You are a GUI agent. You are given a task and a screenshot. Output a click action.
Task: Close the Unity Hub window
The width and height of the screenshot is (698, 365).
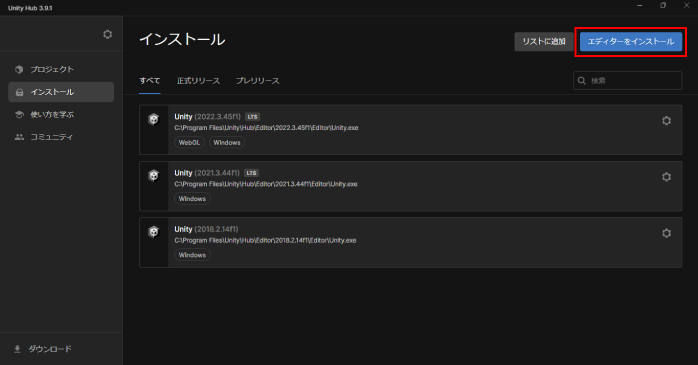click(x=686, y=5)
